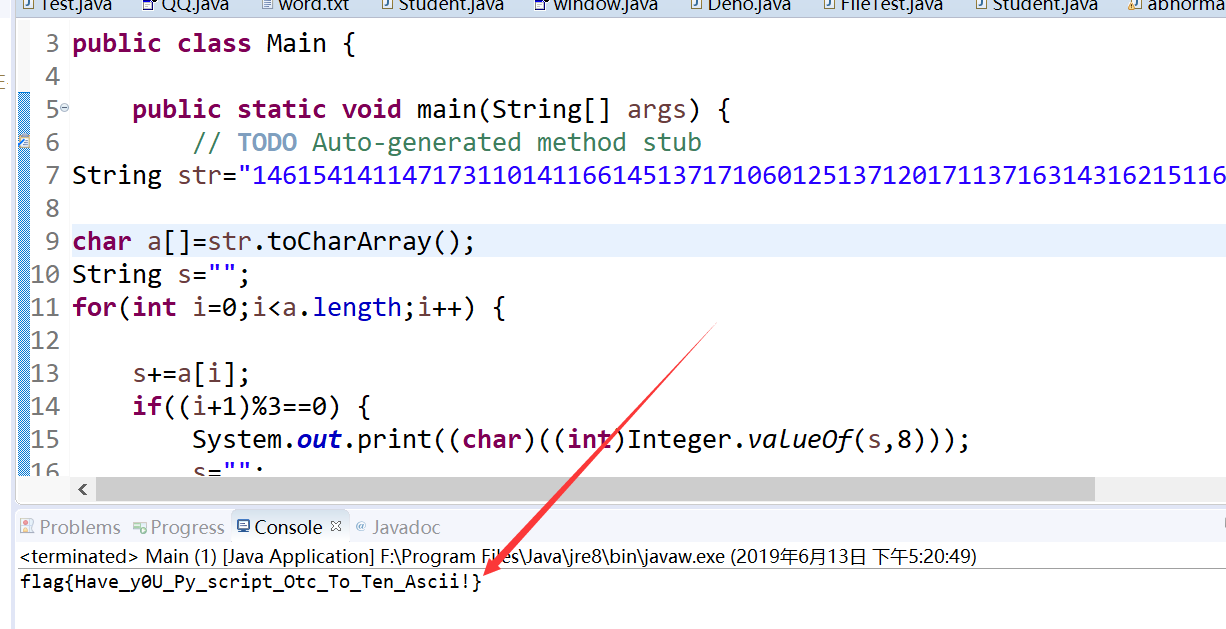Screen dimensions: 1226x629
Task: Click the 'Auto-generated method stub' comment
Action: point(507,143)
